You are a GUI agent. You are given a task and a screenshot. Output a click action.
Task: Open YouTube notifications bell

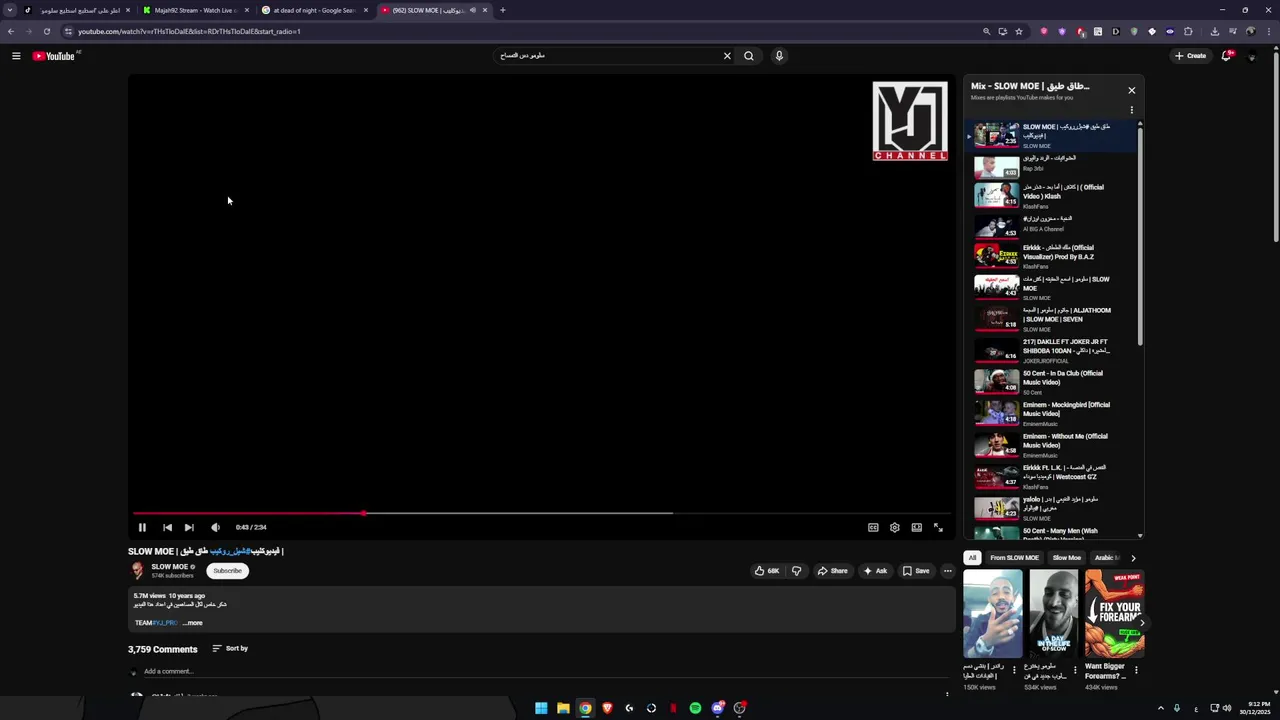pos(1227,56)
